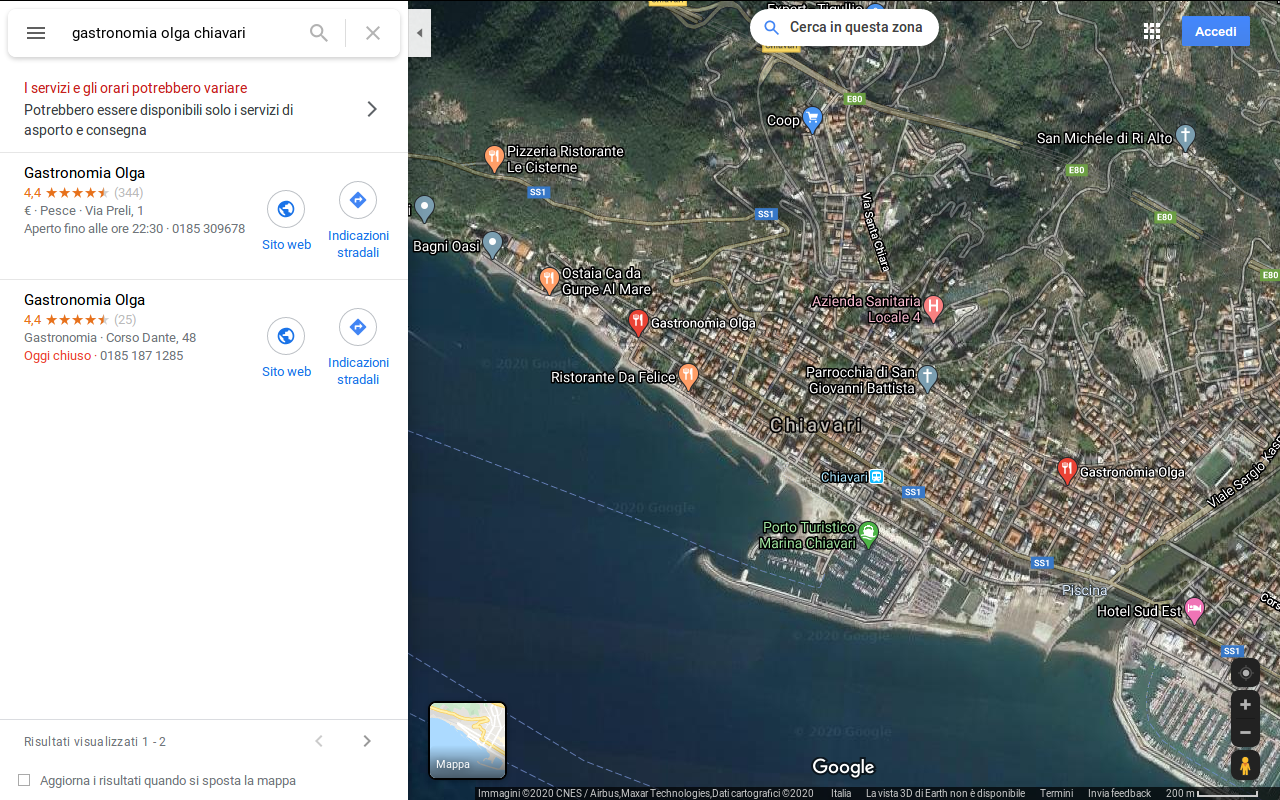This screenshot has width=1280, height=800.
Task: Click the grey pin above Bagni Oasi
Action: click(425, 208)
